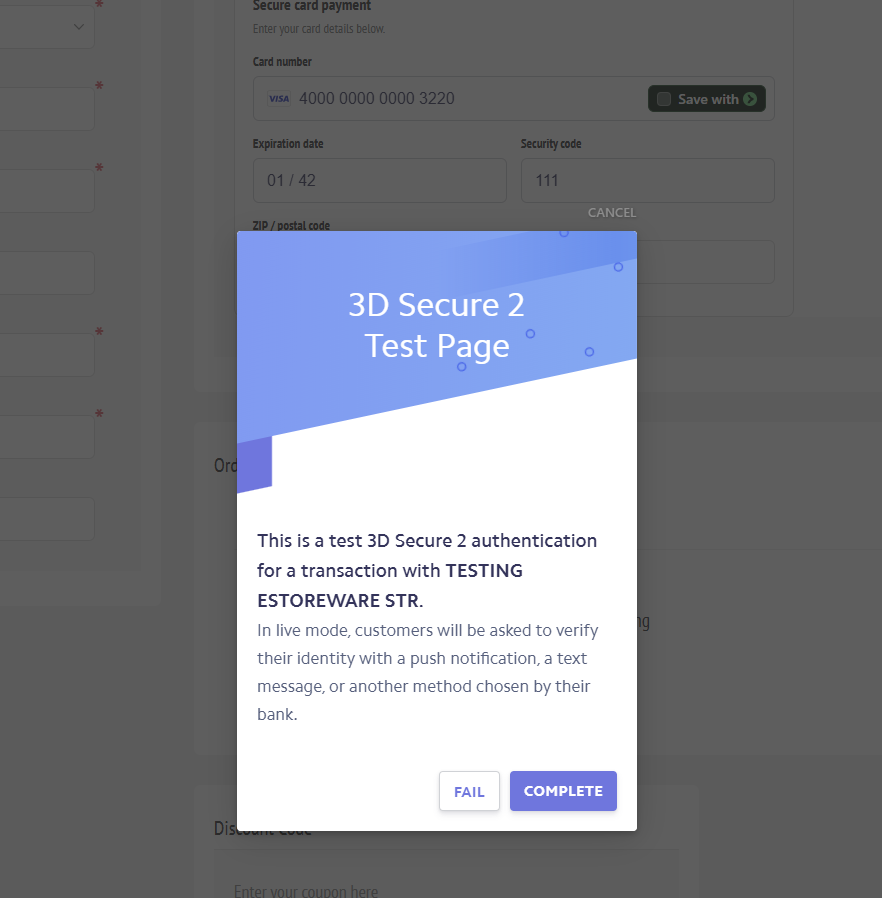Click the security code field showing 111
Image resolution: width=882 pixels, height=898 pixels.
pos(647,180)
